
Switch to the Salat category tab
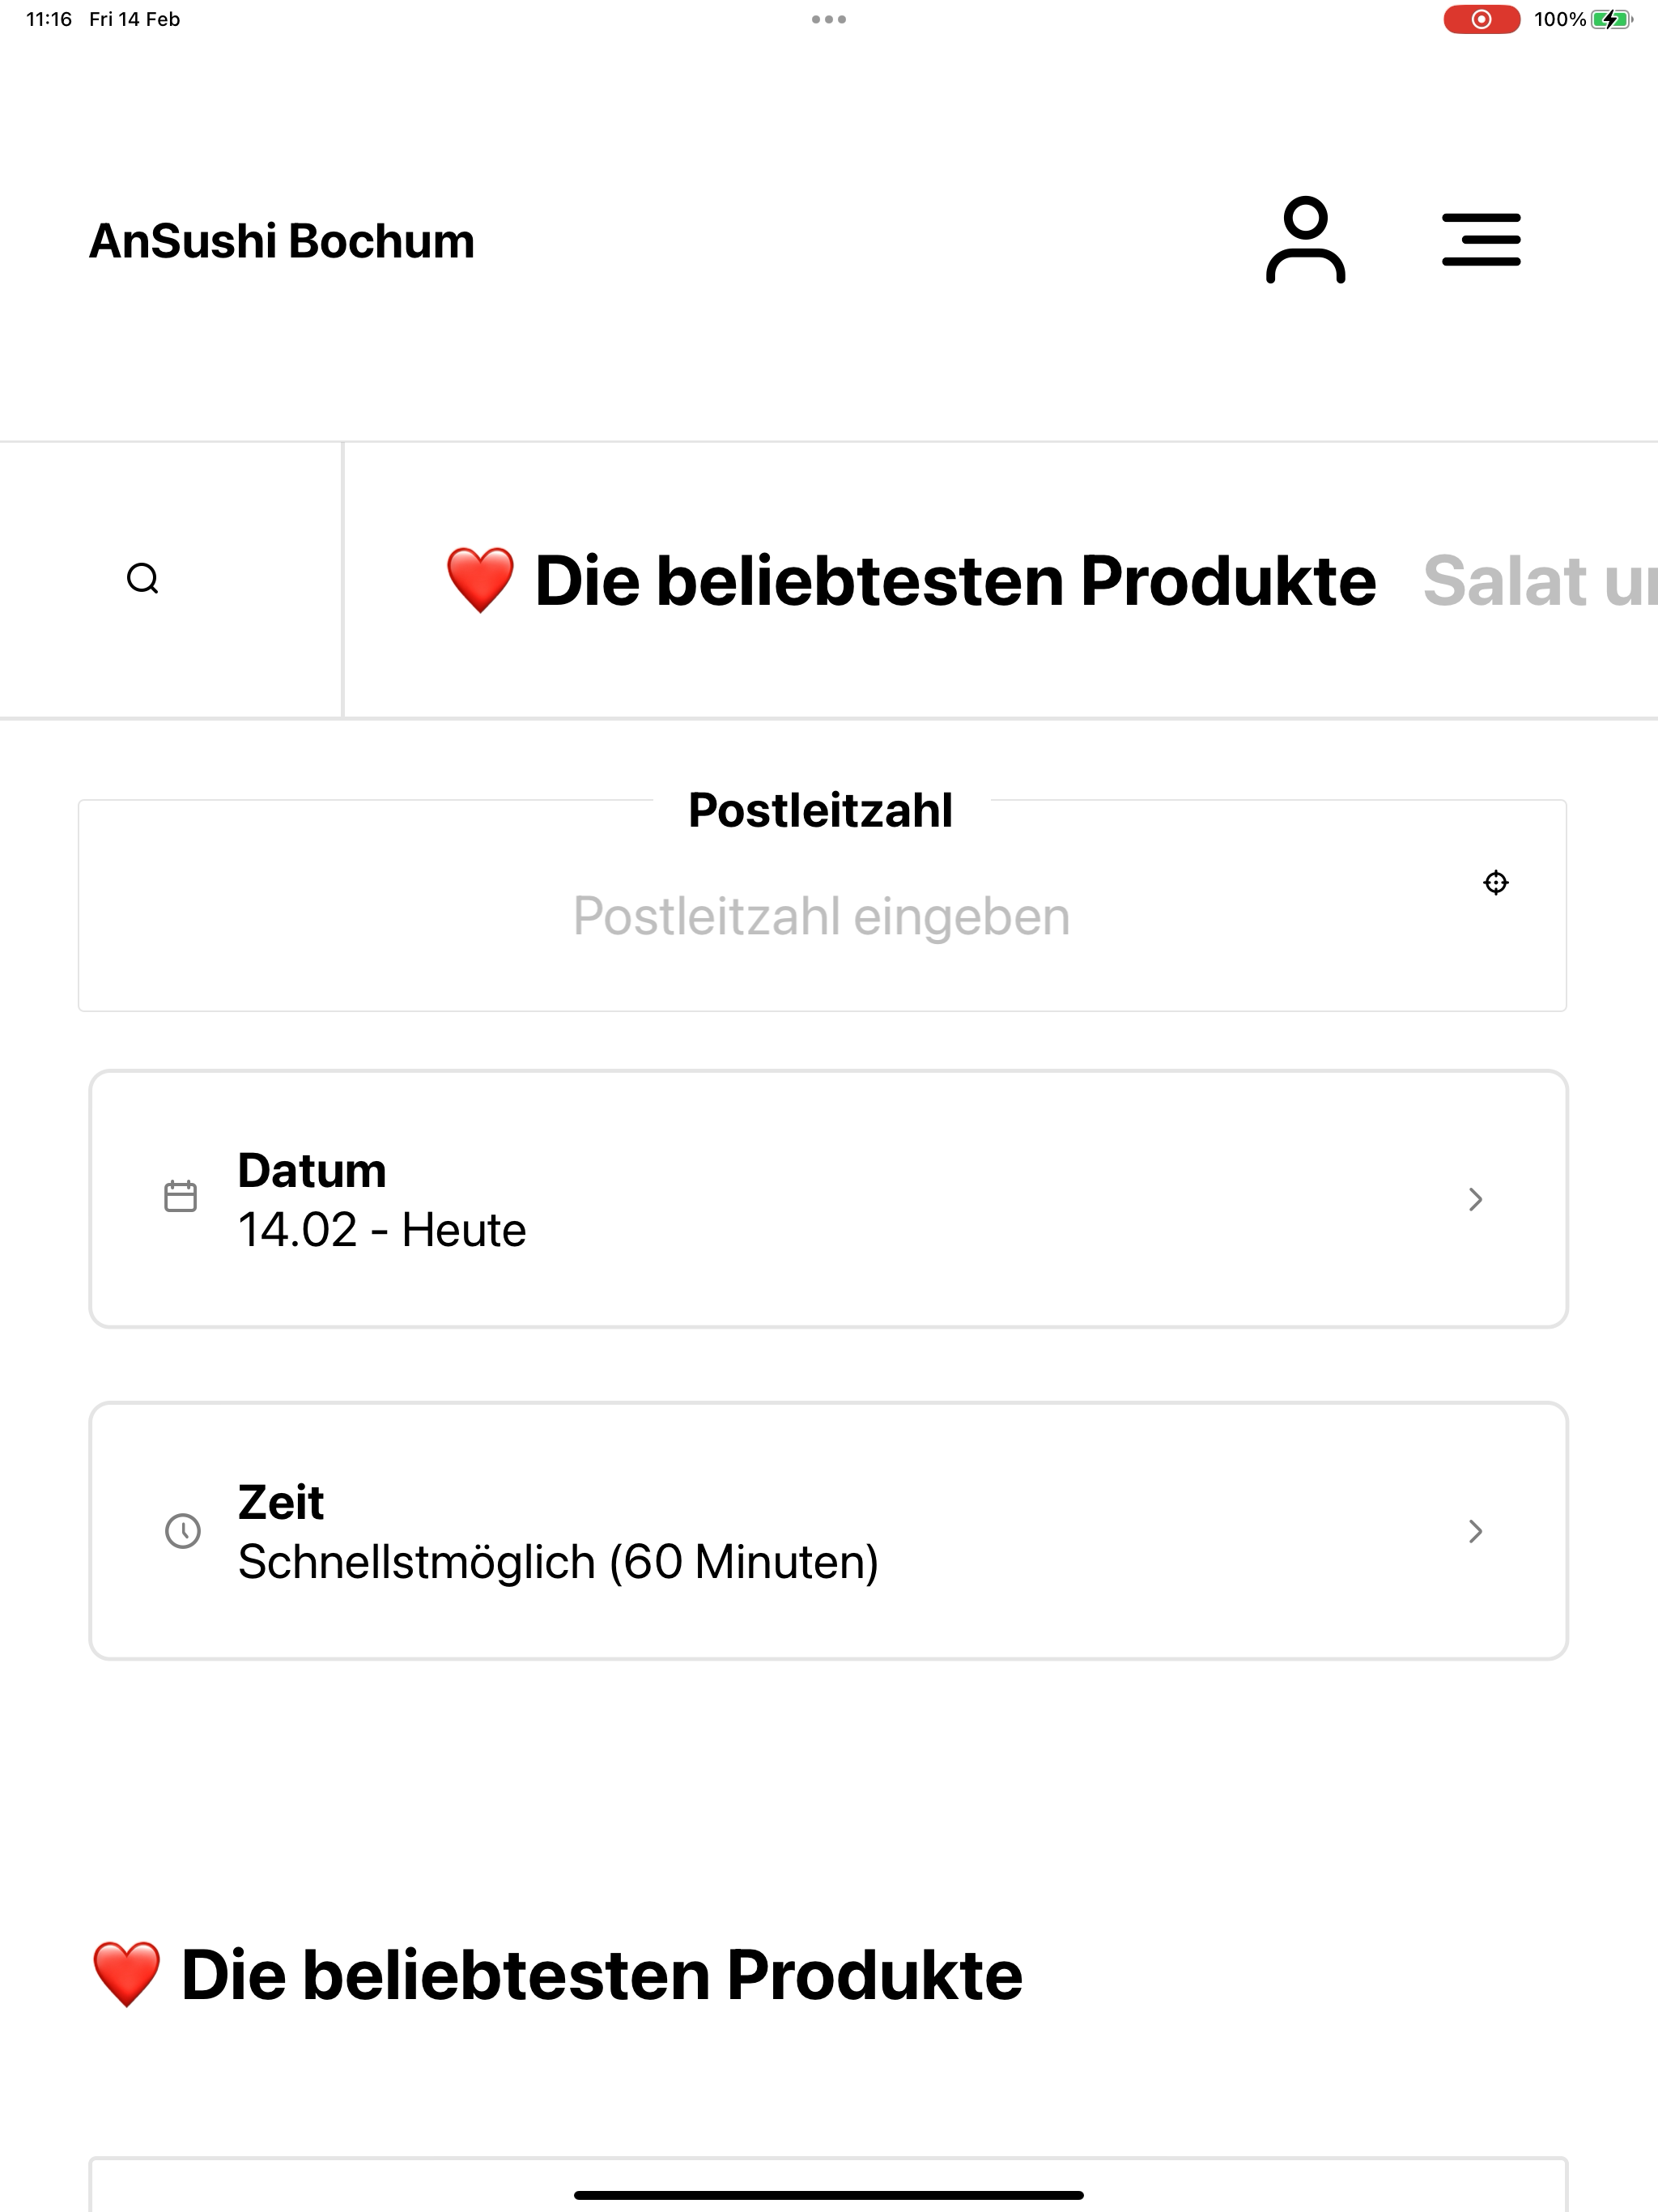click(x=1540, y=580)
